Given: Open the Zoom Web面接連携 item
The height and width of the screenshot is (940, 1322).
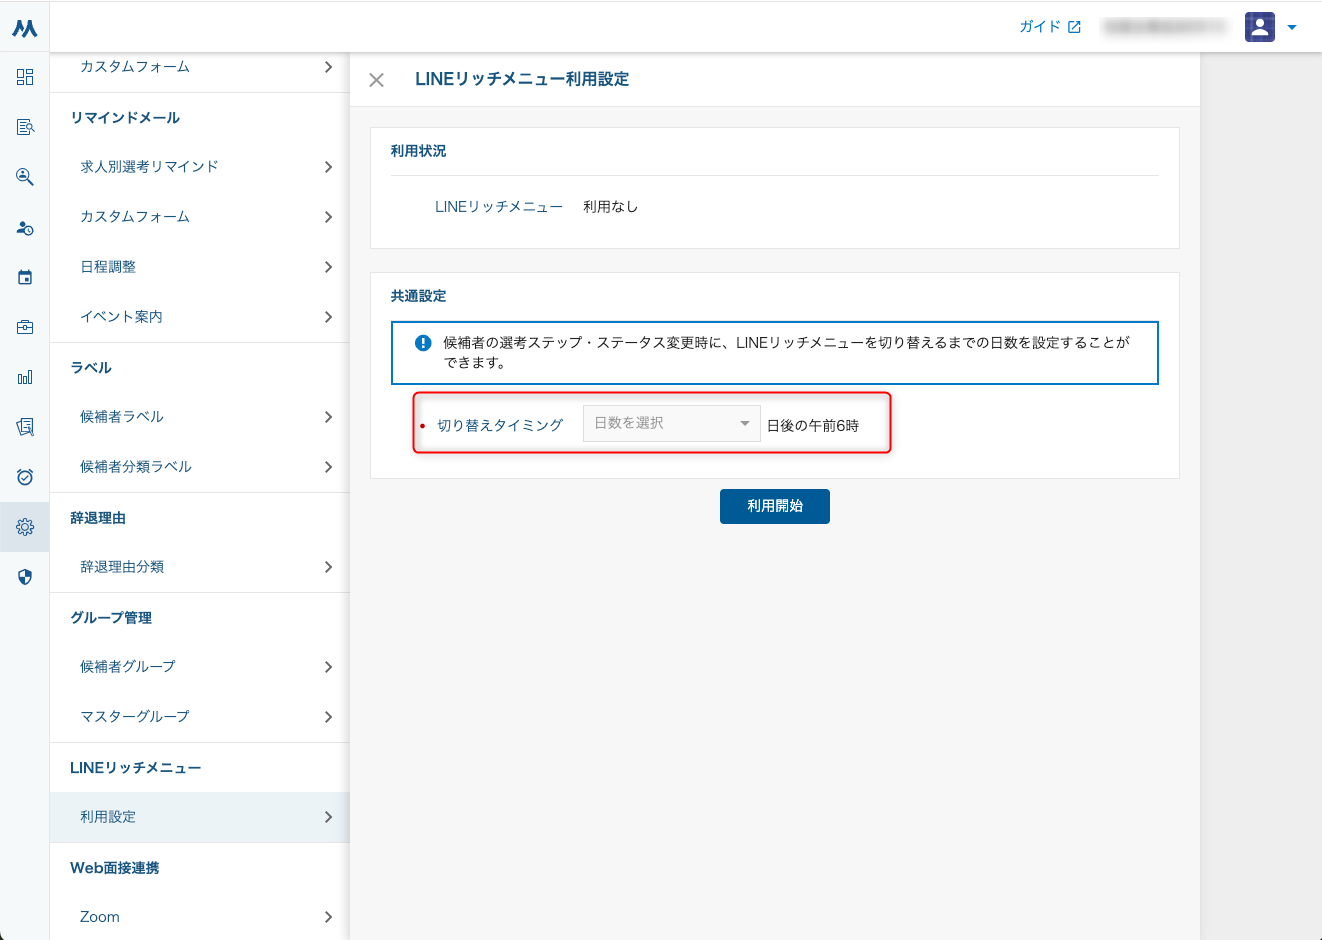Looking at the screenshot, I should (x=200, y=917).
